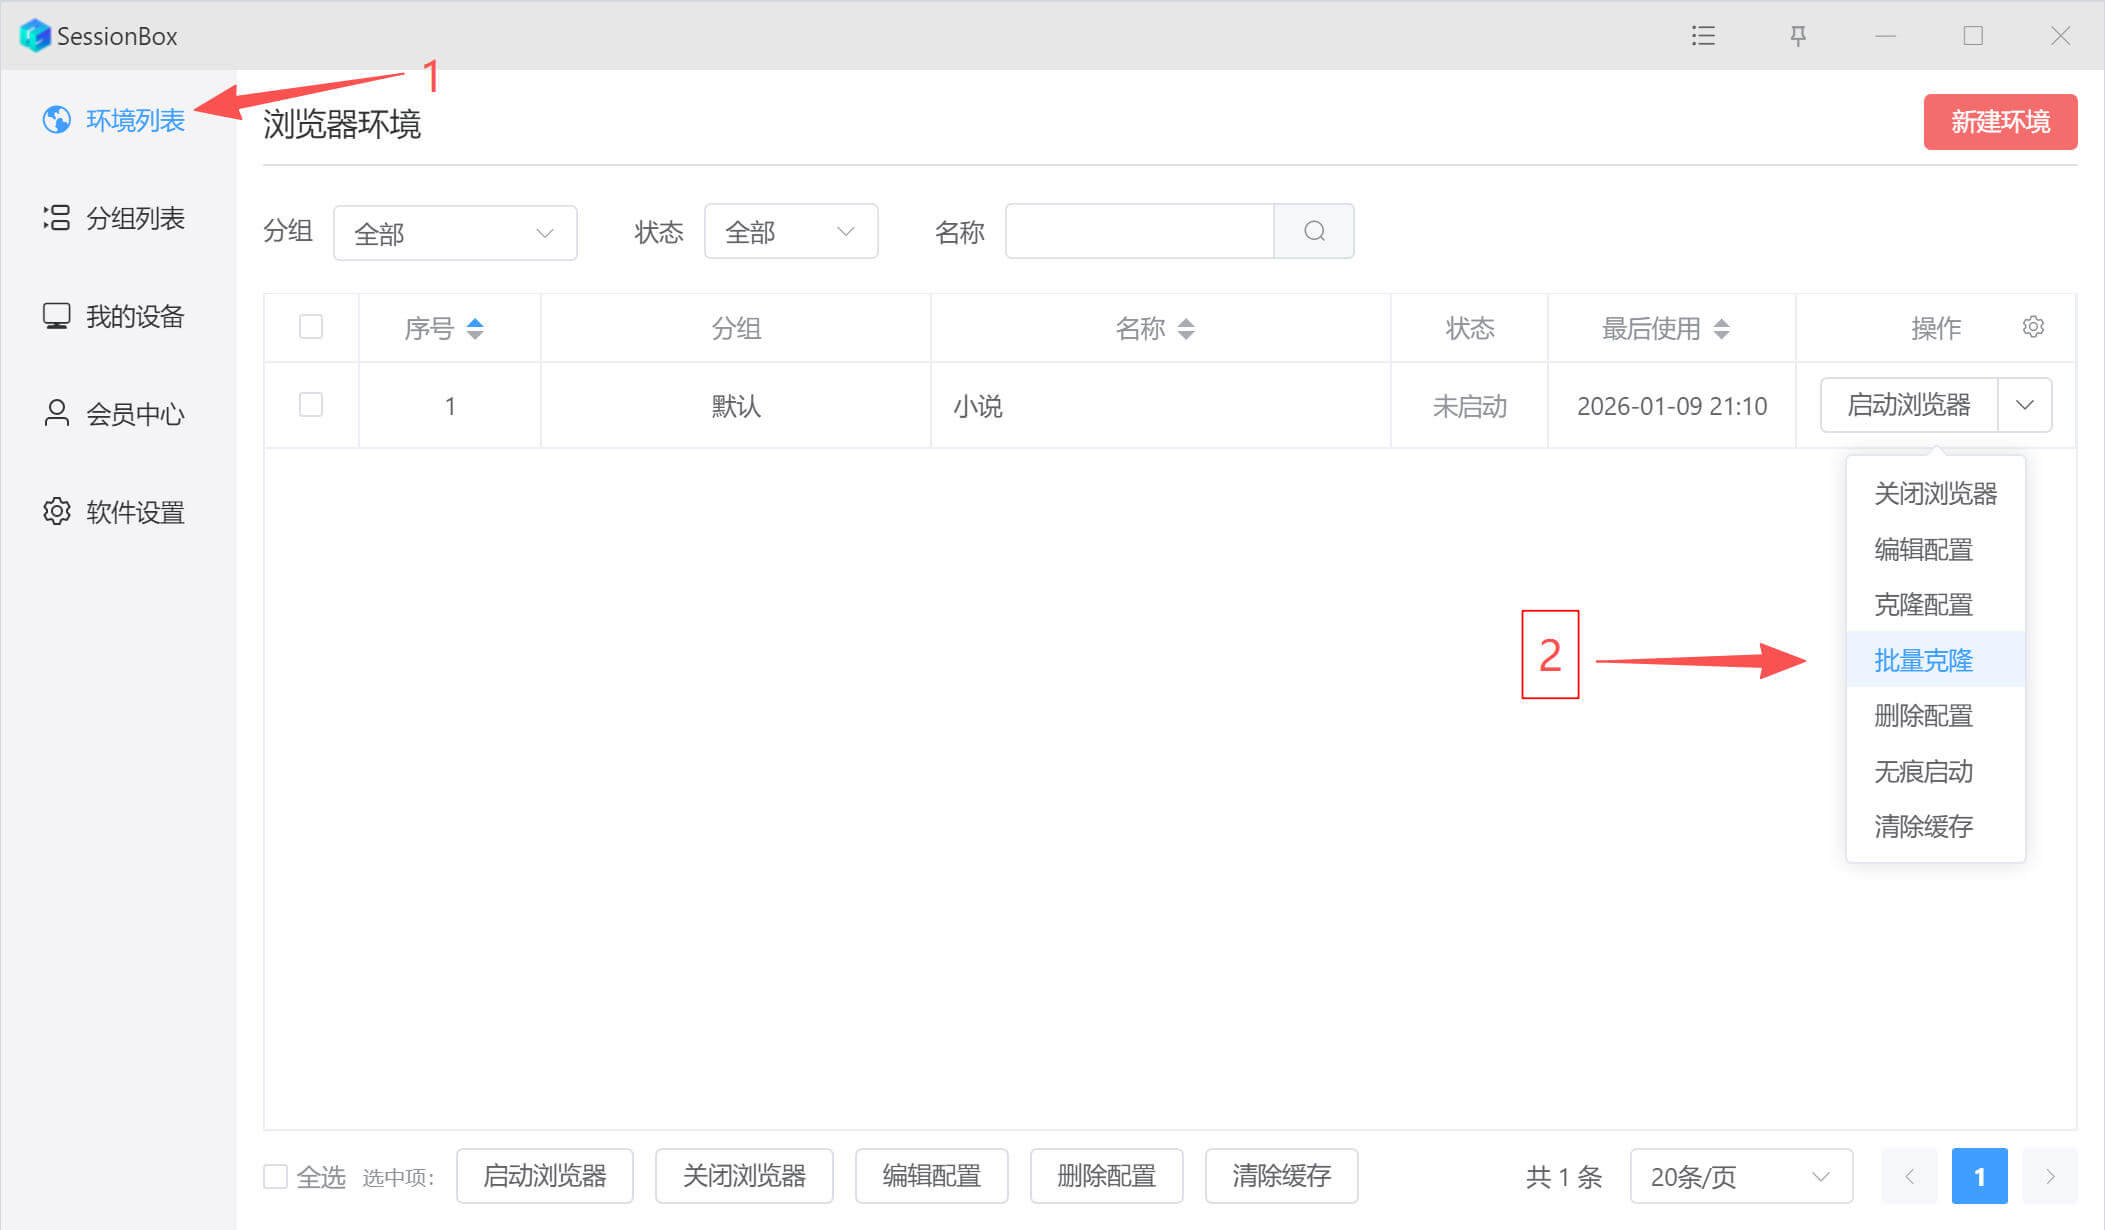Click the 环境列表 globe icon in the sidebar
Viewport: 2105px width, 1230px height.
pos(57,120)
